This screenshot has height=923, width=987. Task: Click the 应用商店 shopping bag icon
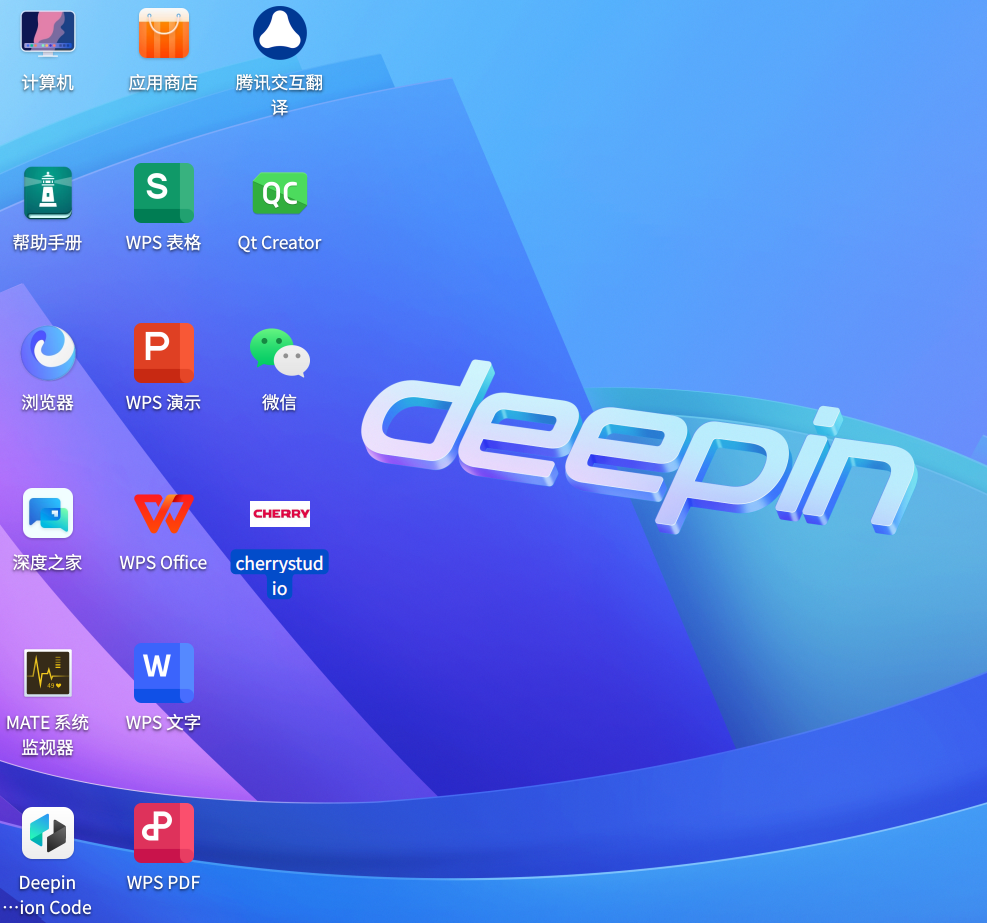coord(164,33)
